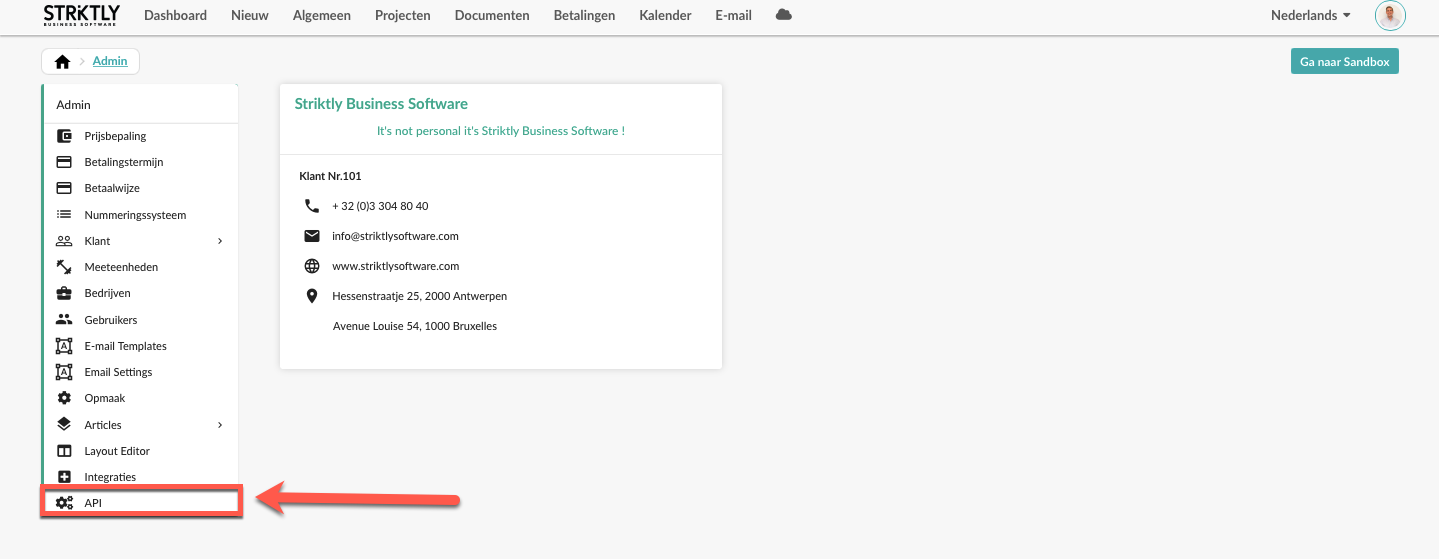Click the Articles layers icon

[64, 425]
